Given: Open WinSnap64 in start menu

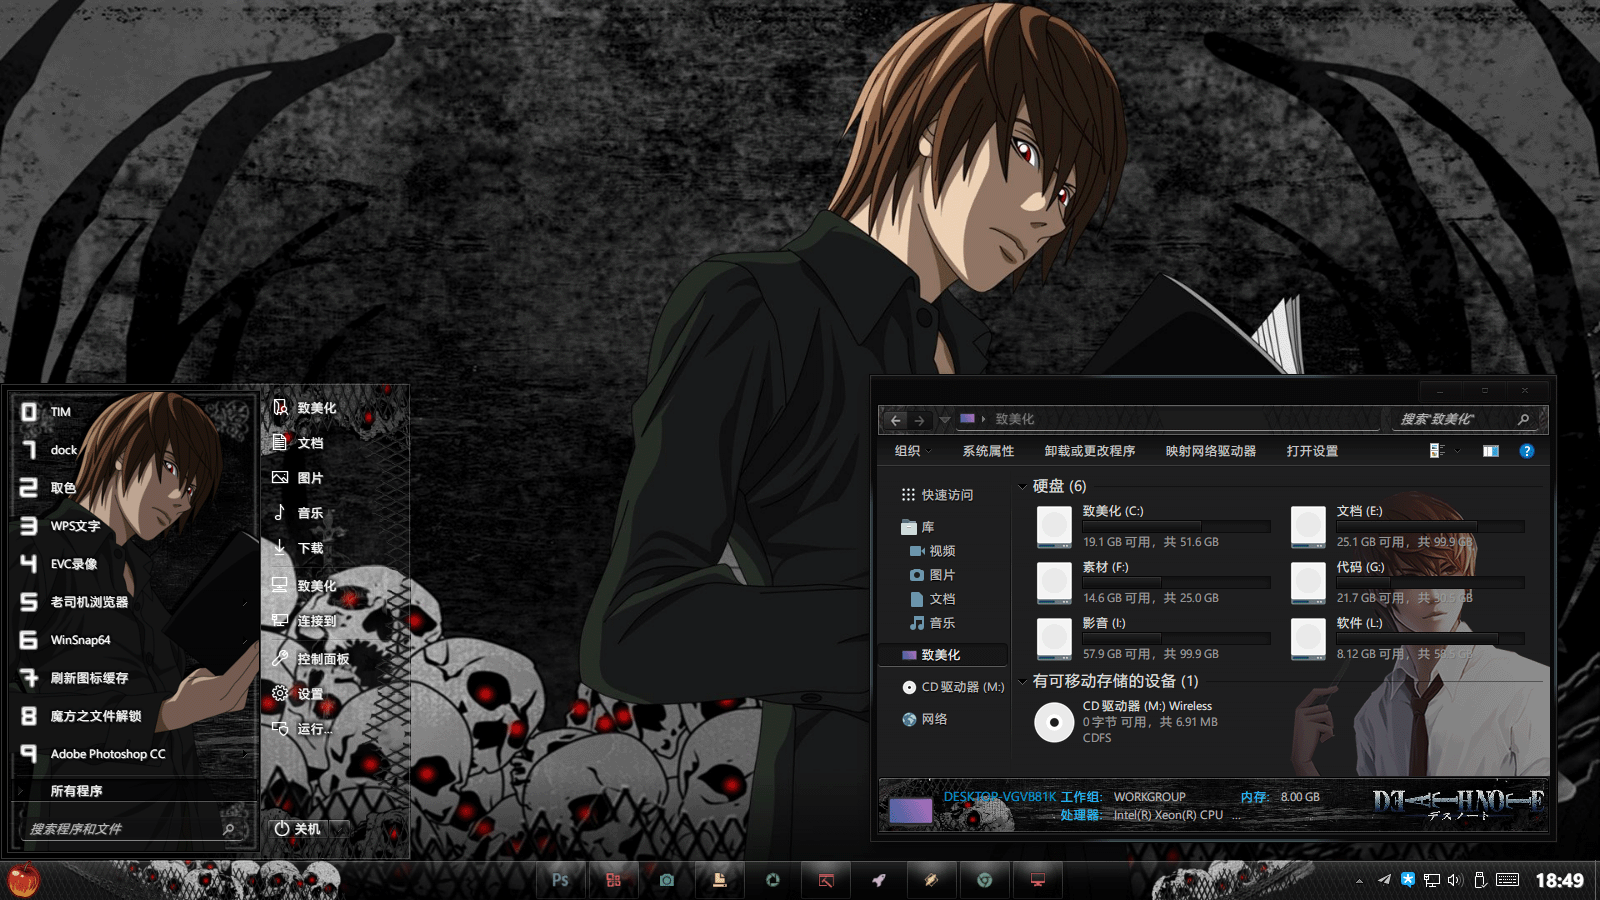Looking at the screenshot, I should click(x=132, y=640).
